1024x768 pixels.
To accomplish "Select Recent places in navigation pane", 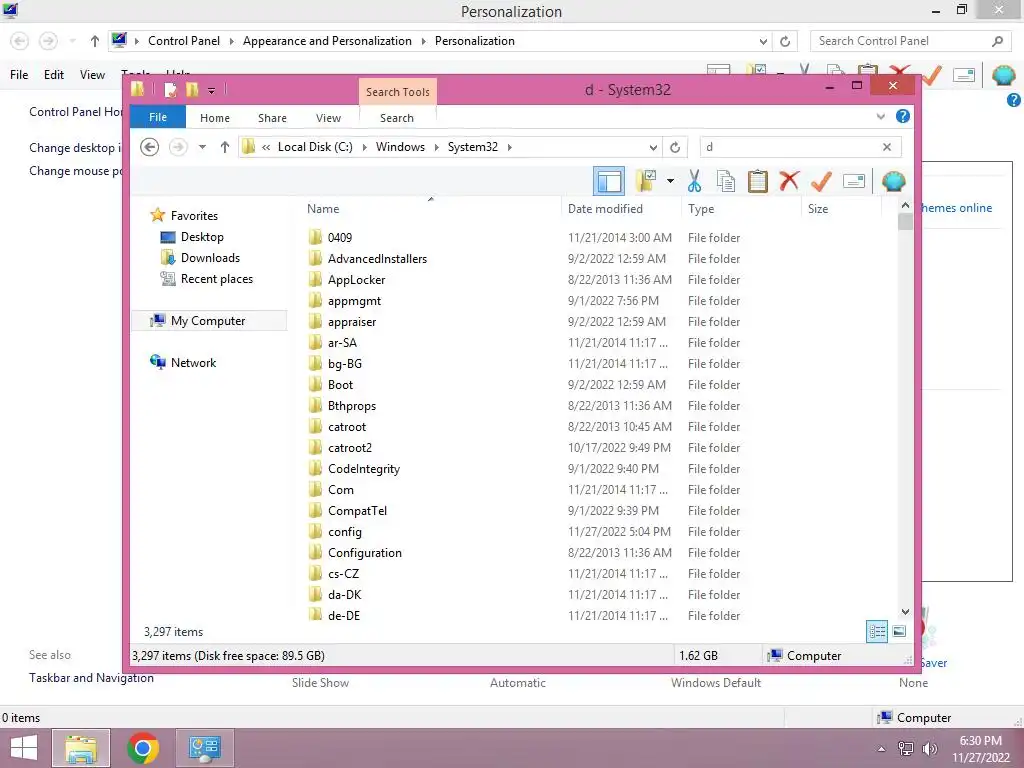I will point(207,279).
